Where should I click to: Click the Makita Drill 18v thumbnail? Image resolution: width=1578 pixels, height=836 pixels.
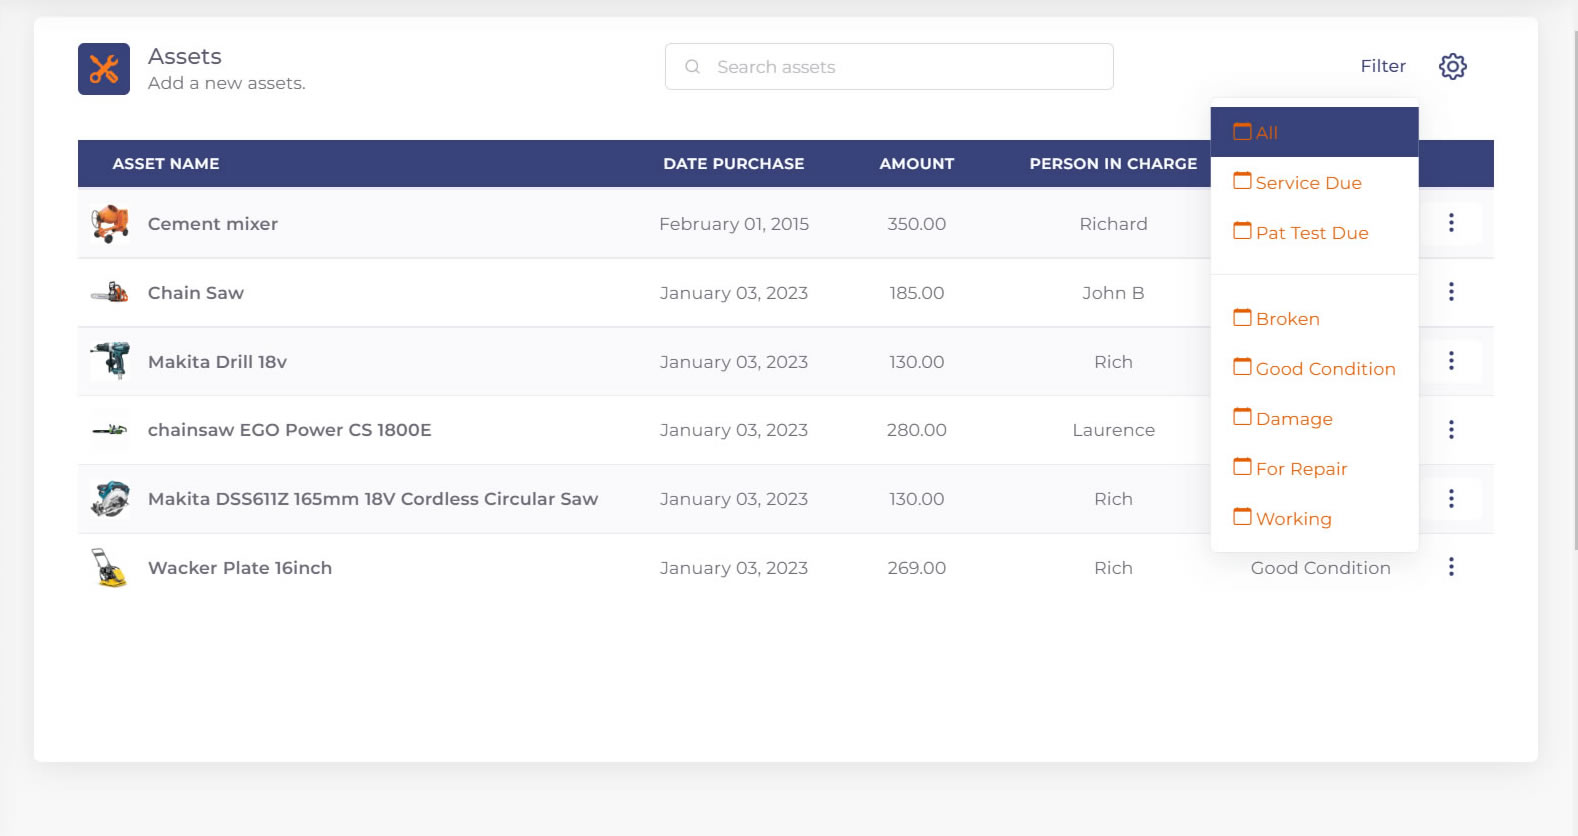click(x=110, y=361)
